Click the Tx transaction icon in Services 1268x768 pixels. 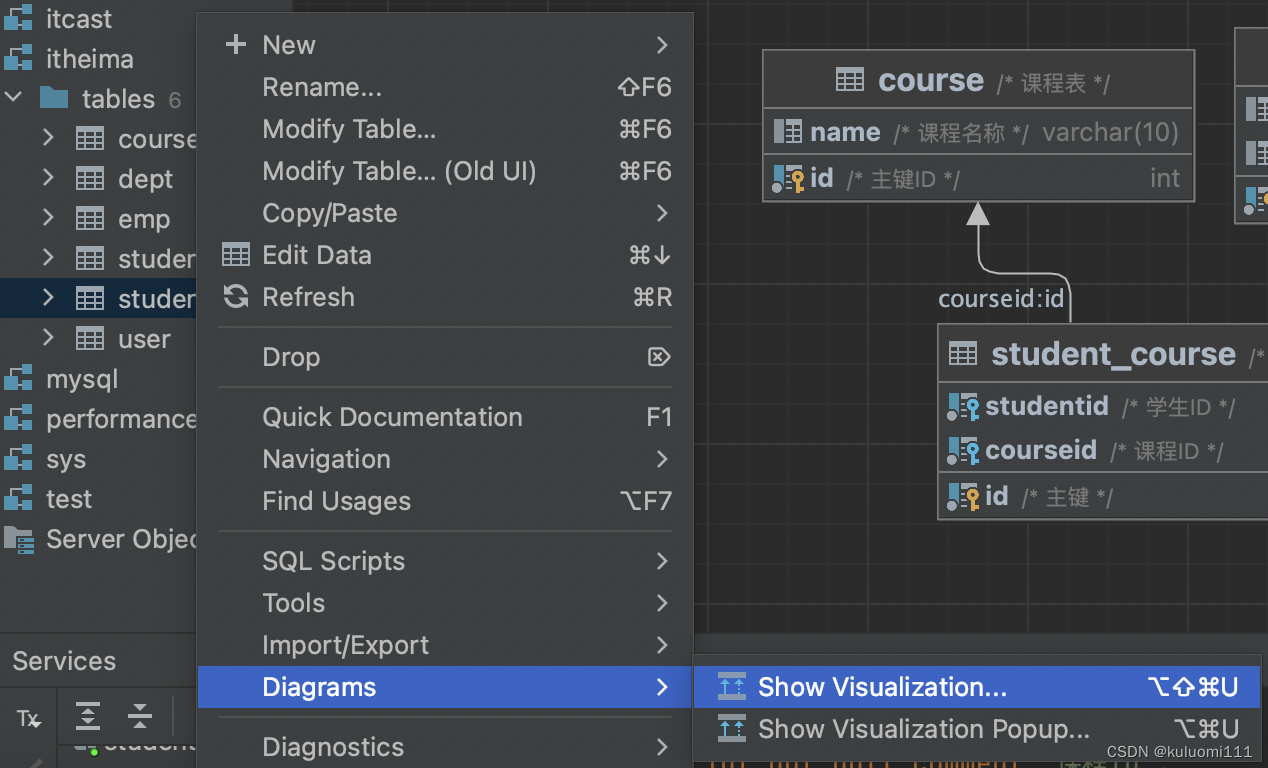pyautogui.click(x=29, y=717)
